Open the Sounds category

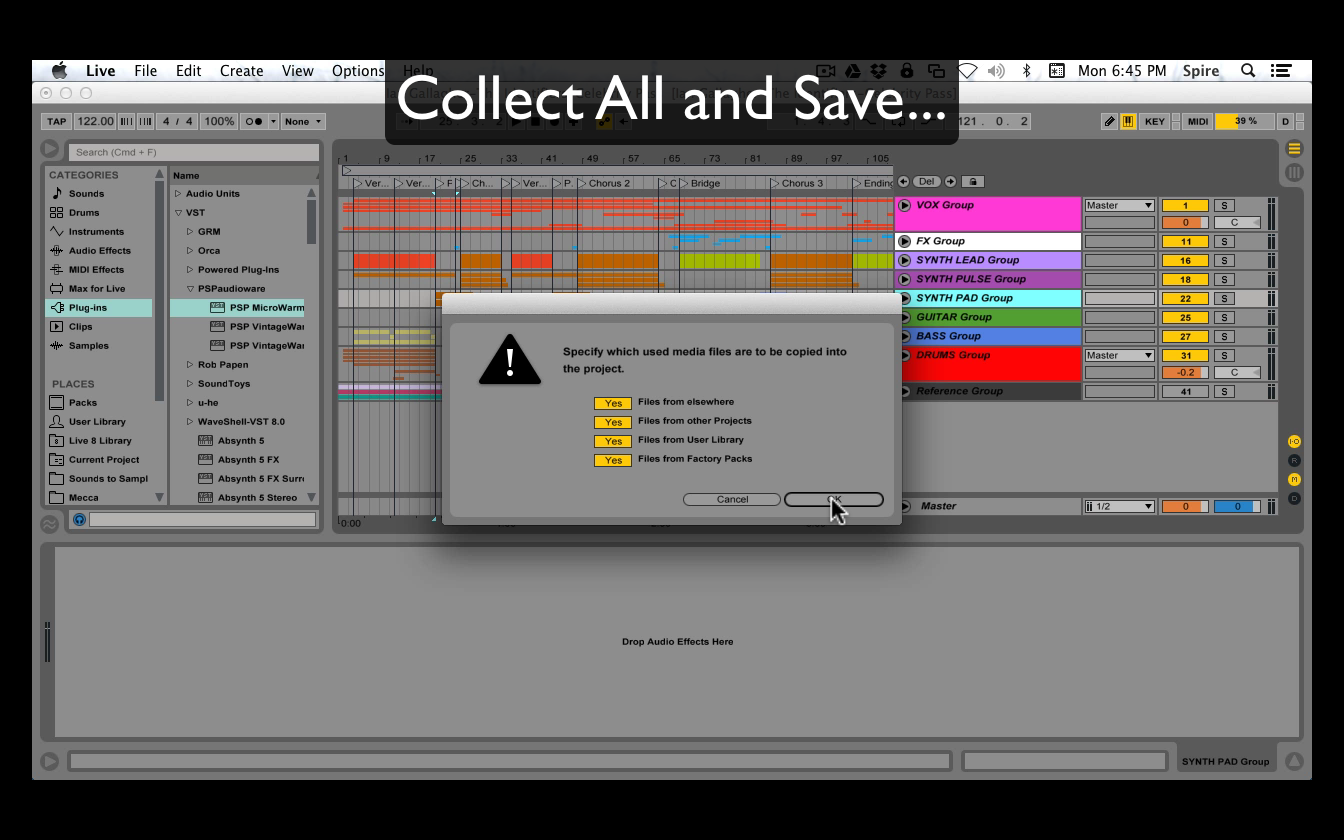(x=86, y=194)
